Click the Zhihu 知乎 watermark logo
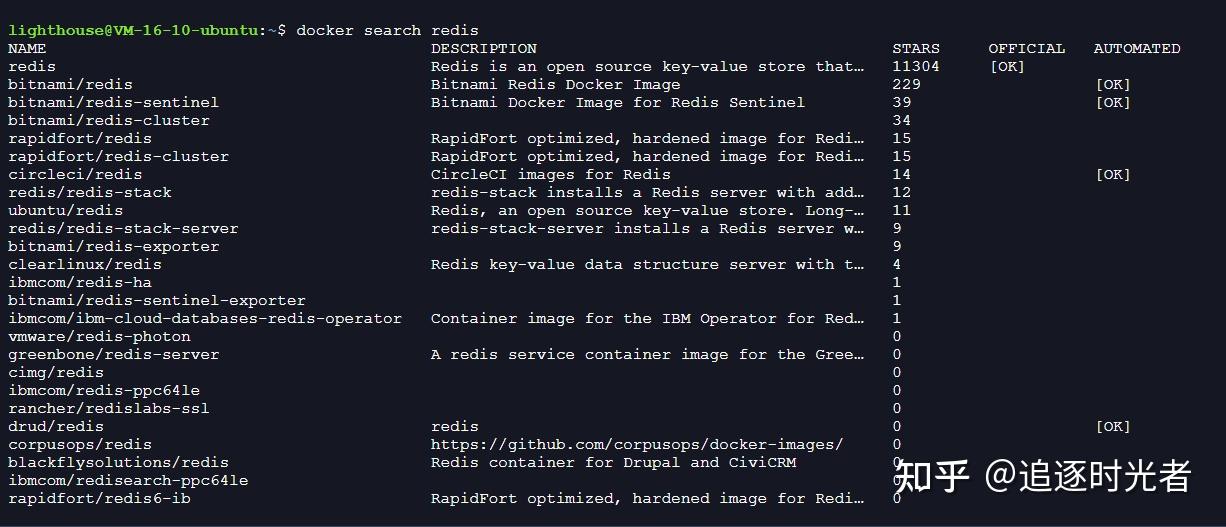The width and height of the screenshot is (1226, 527). 934,476
